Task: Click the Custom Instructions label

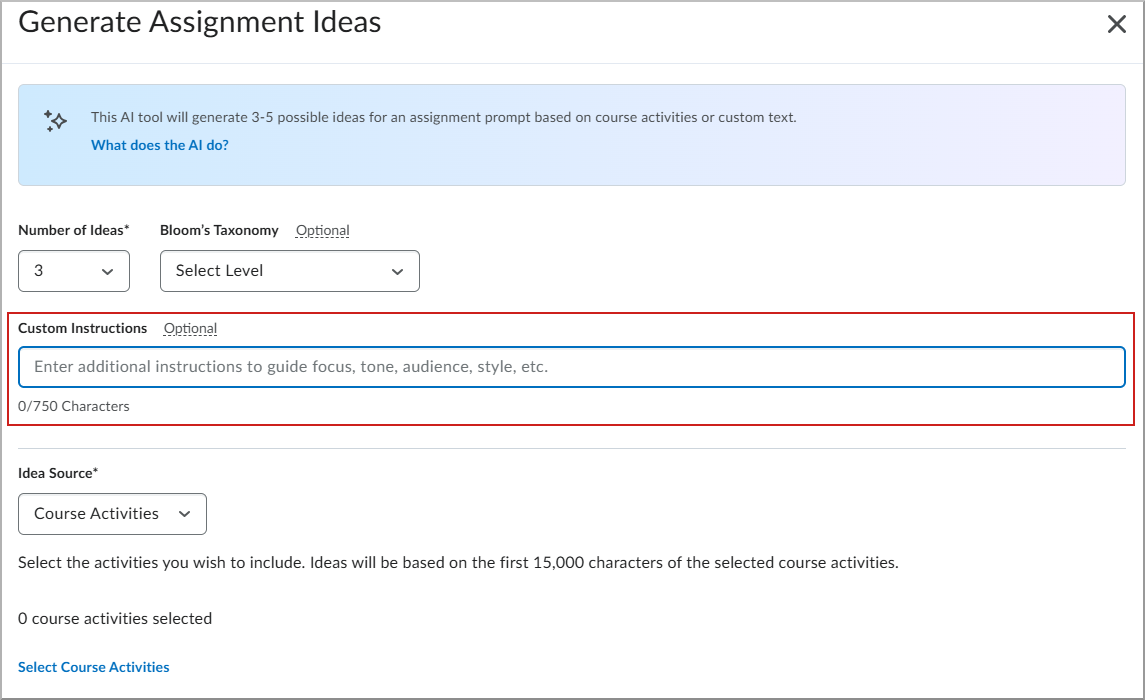Action: 83,327
